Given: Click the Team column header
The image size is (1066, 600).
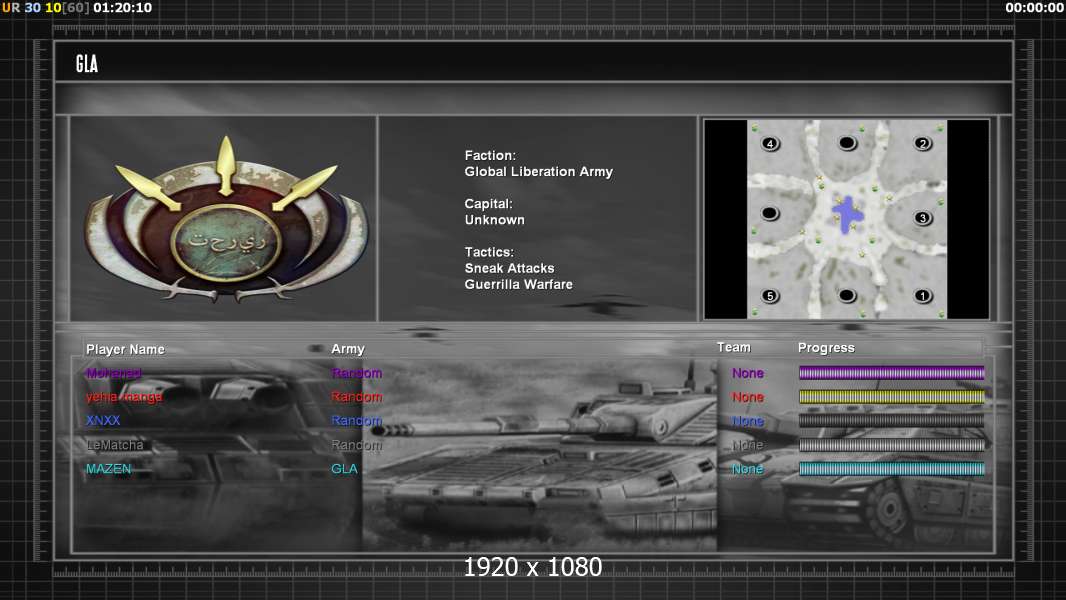Looking at the screenshot, I should coord(733,347).
